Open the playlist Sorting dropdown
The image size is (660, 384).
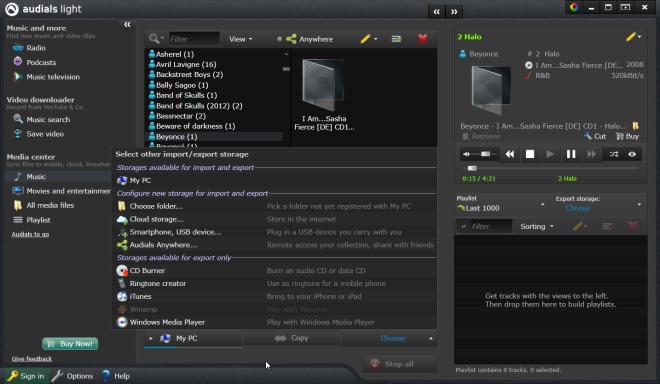pyautogui.click(x=536, y=227)
